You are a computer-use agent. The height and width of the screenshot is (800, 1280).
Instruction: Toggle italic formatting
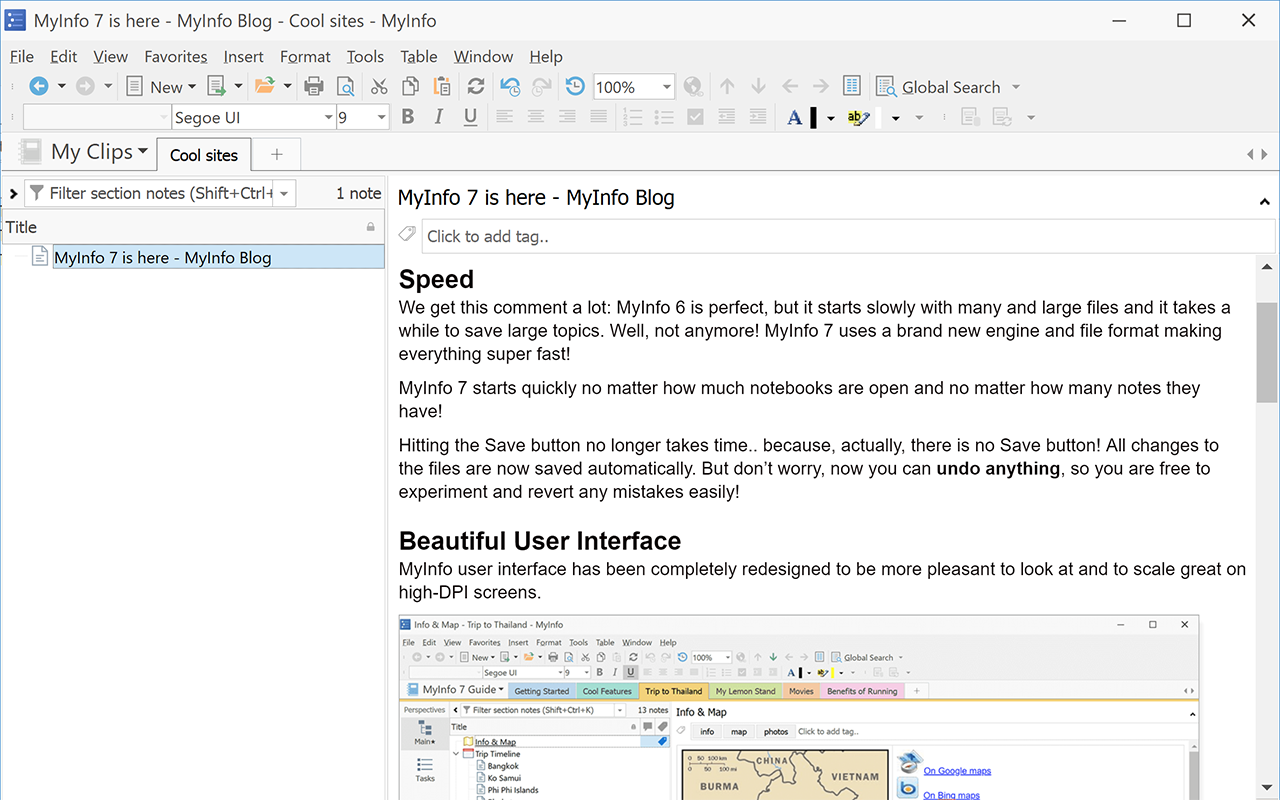tap(439, 117)
